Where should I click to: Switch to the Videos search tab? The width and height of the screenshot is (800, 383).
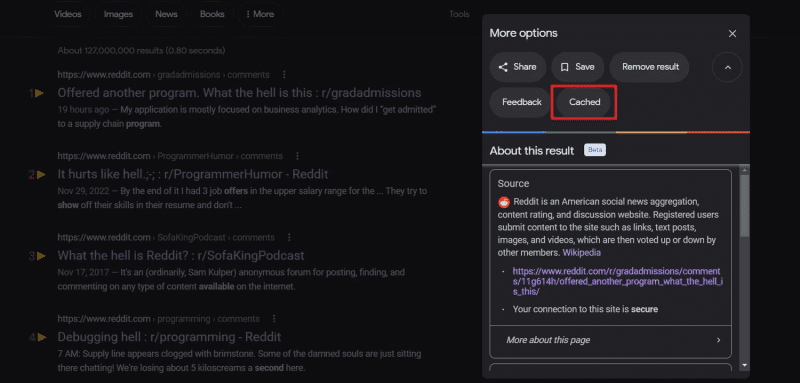[x=68, y=14]
